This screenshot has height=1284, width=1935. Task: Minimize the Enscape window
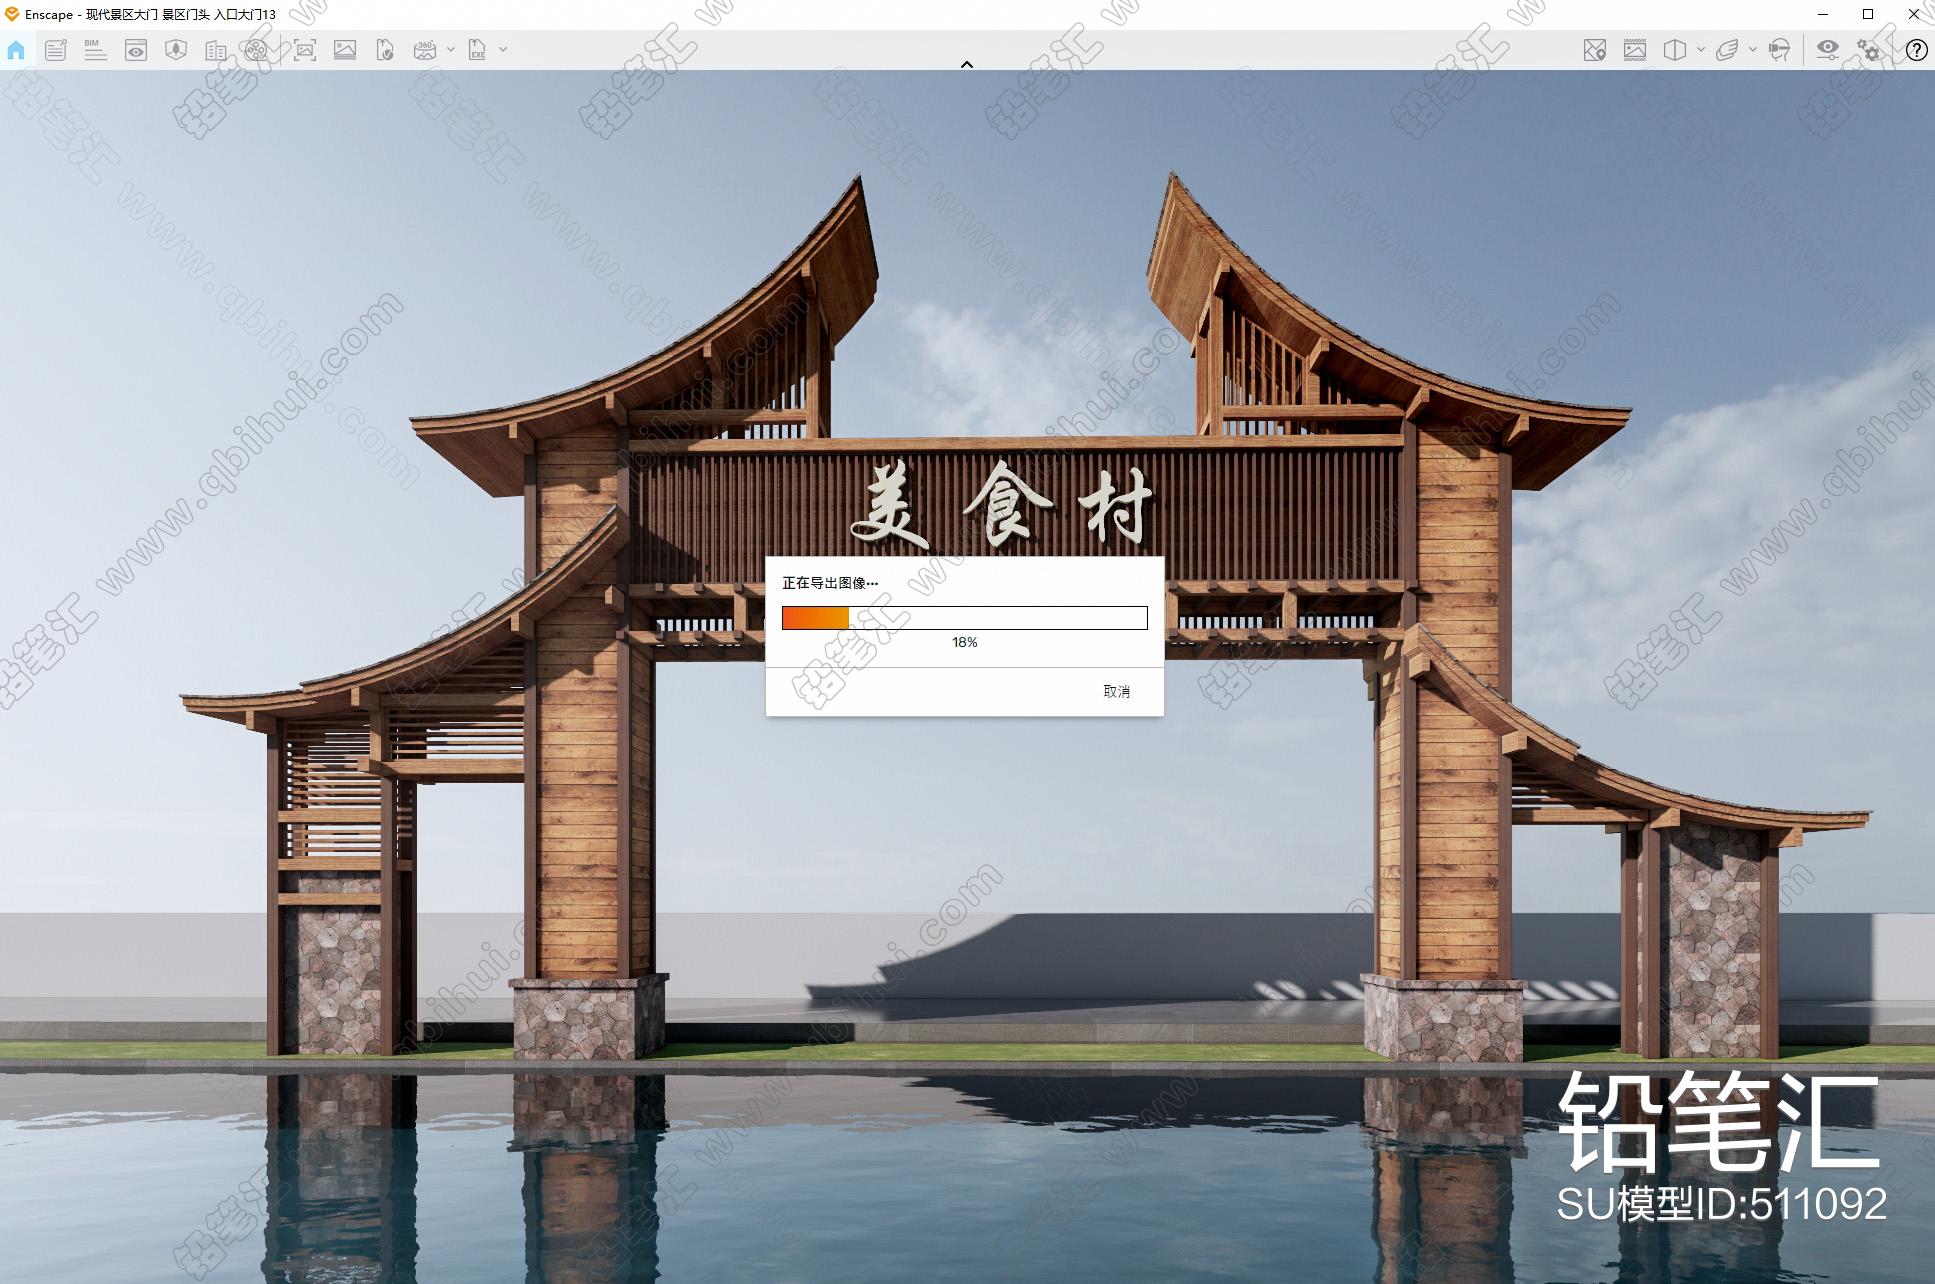coord(1823,14)
